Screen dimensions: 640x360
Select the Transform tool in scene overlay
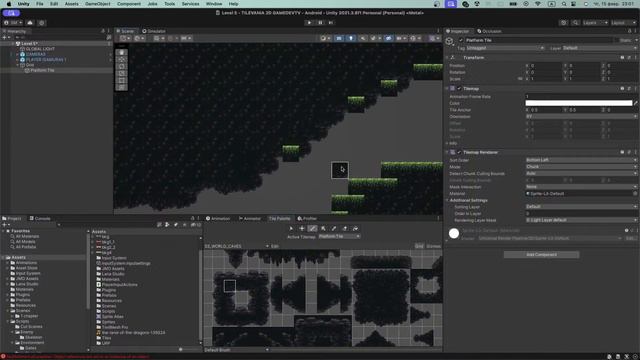coord(122,87)
